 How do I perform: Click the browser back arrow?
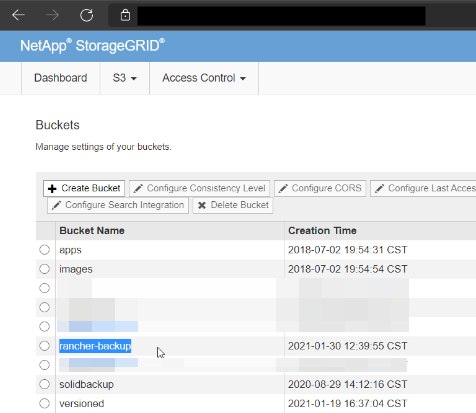tap(18, 15)
